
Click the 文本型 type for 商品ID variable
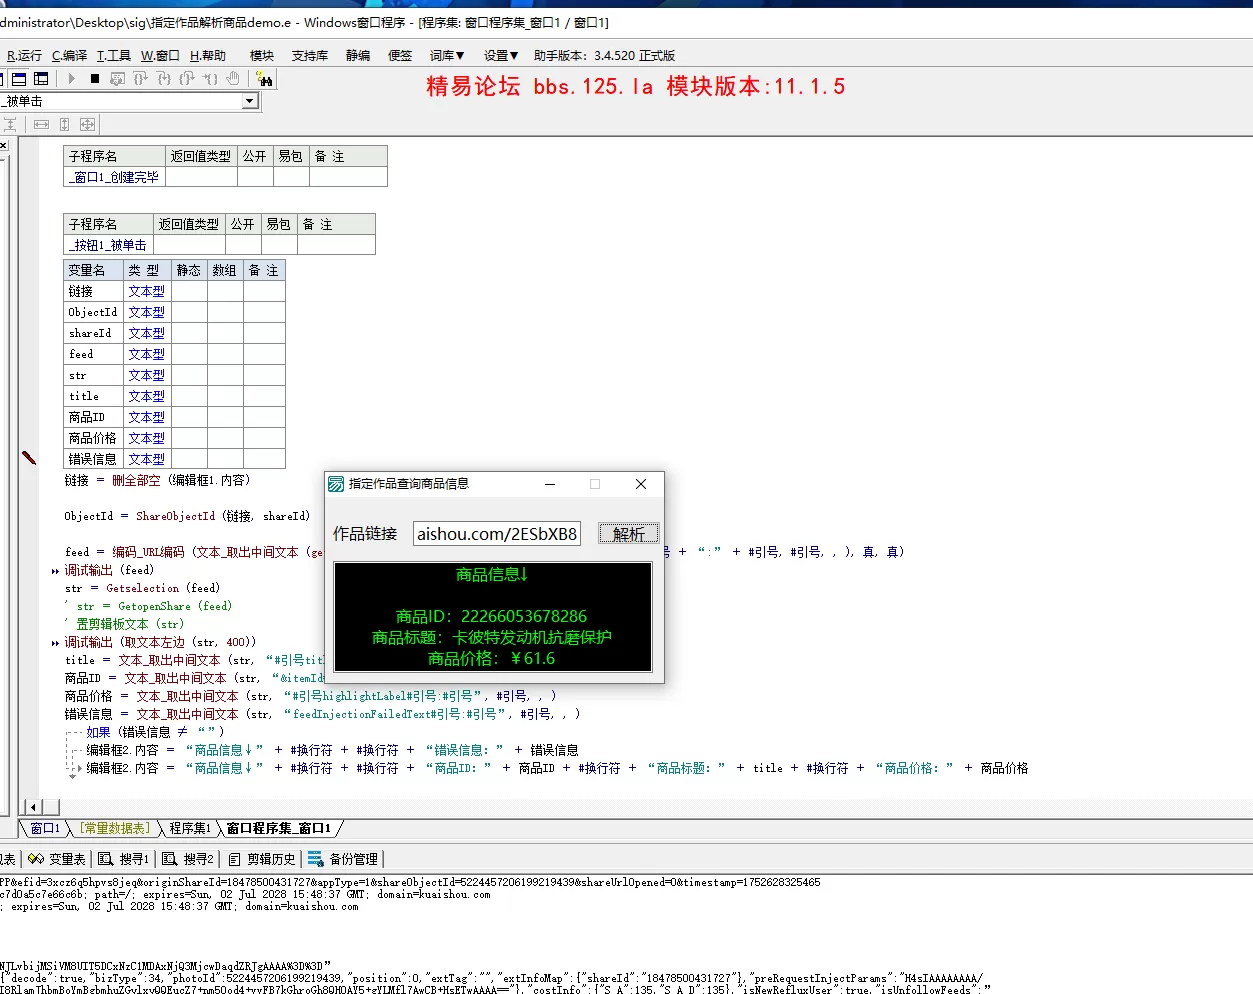pyautogui.click(x=146, y=417)
